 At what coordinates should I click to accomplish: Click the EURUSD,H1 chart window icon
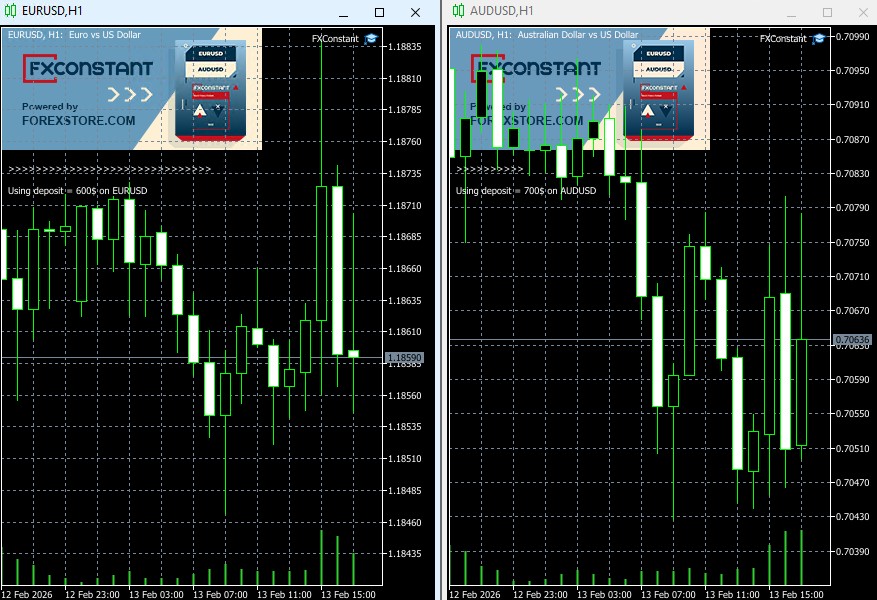[11, 12]
